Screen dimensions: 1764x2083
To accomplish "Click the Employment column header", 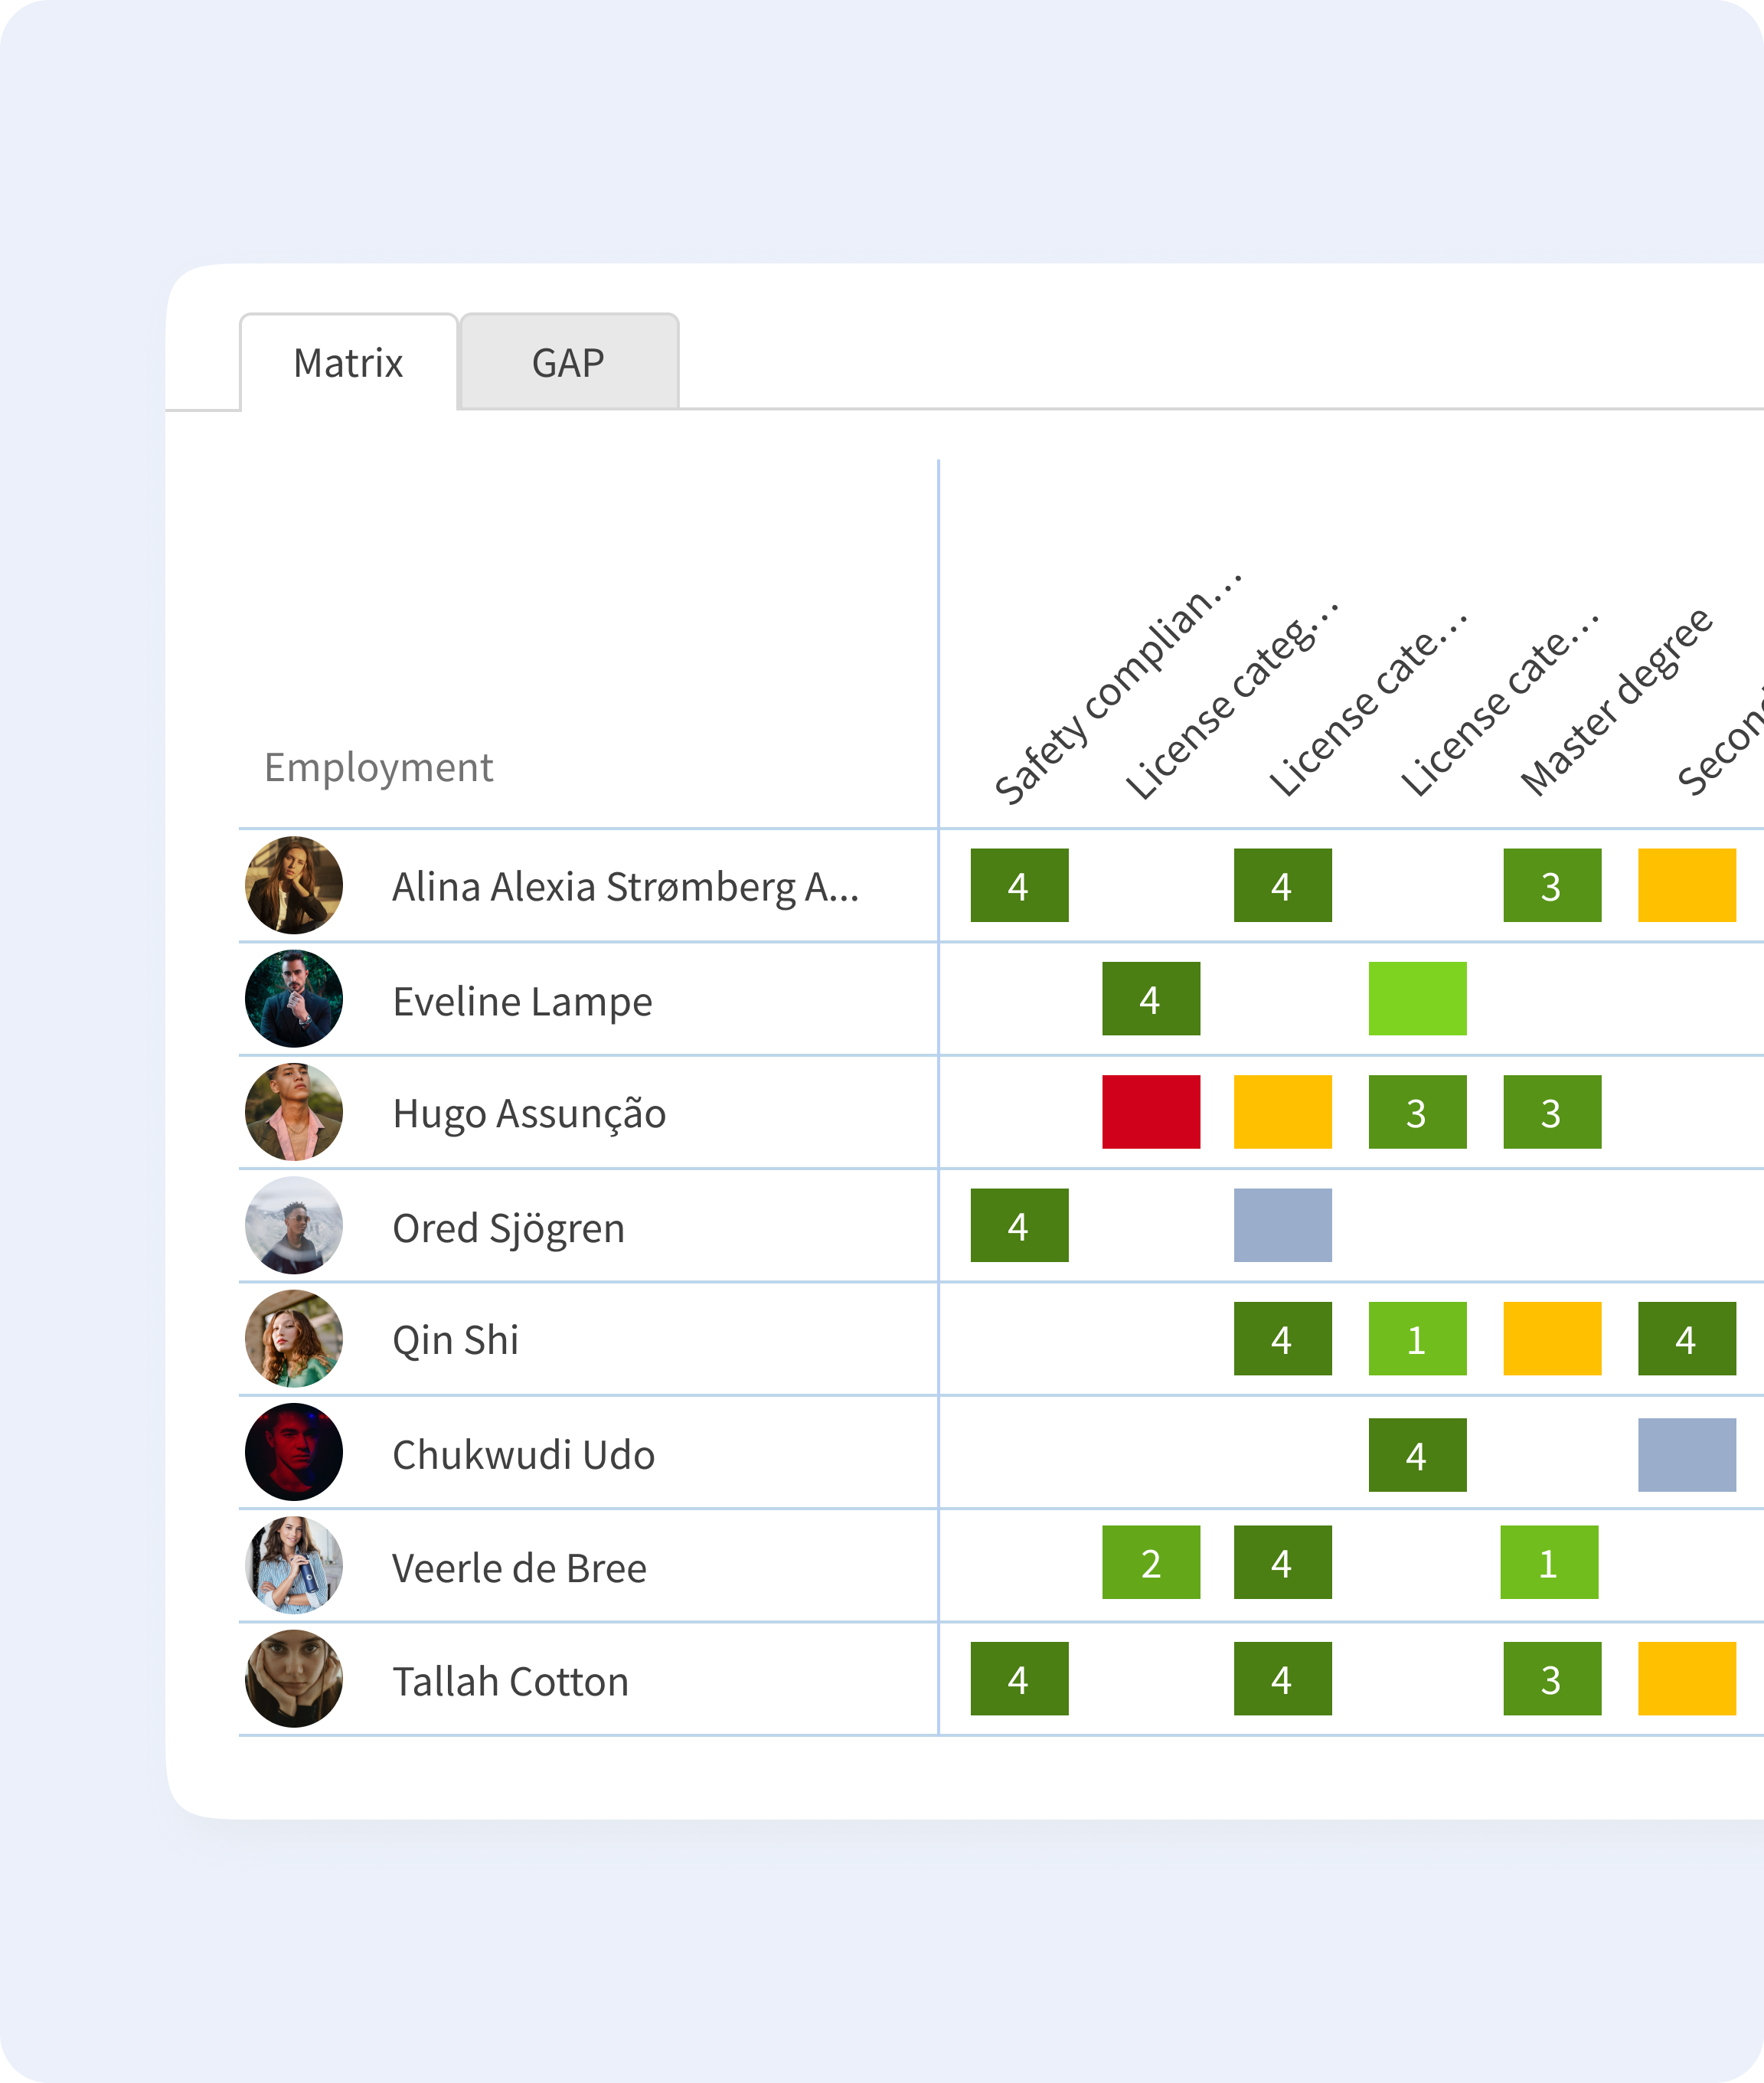I will tap(378, 767).
